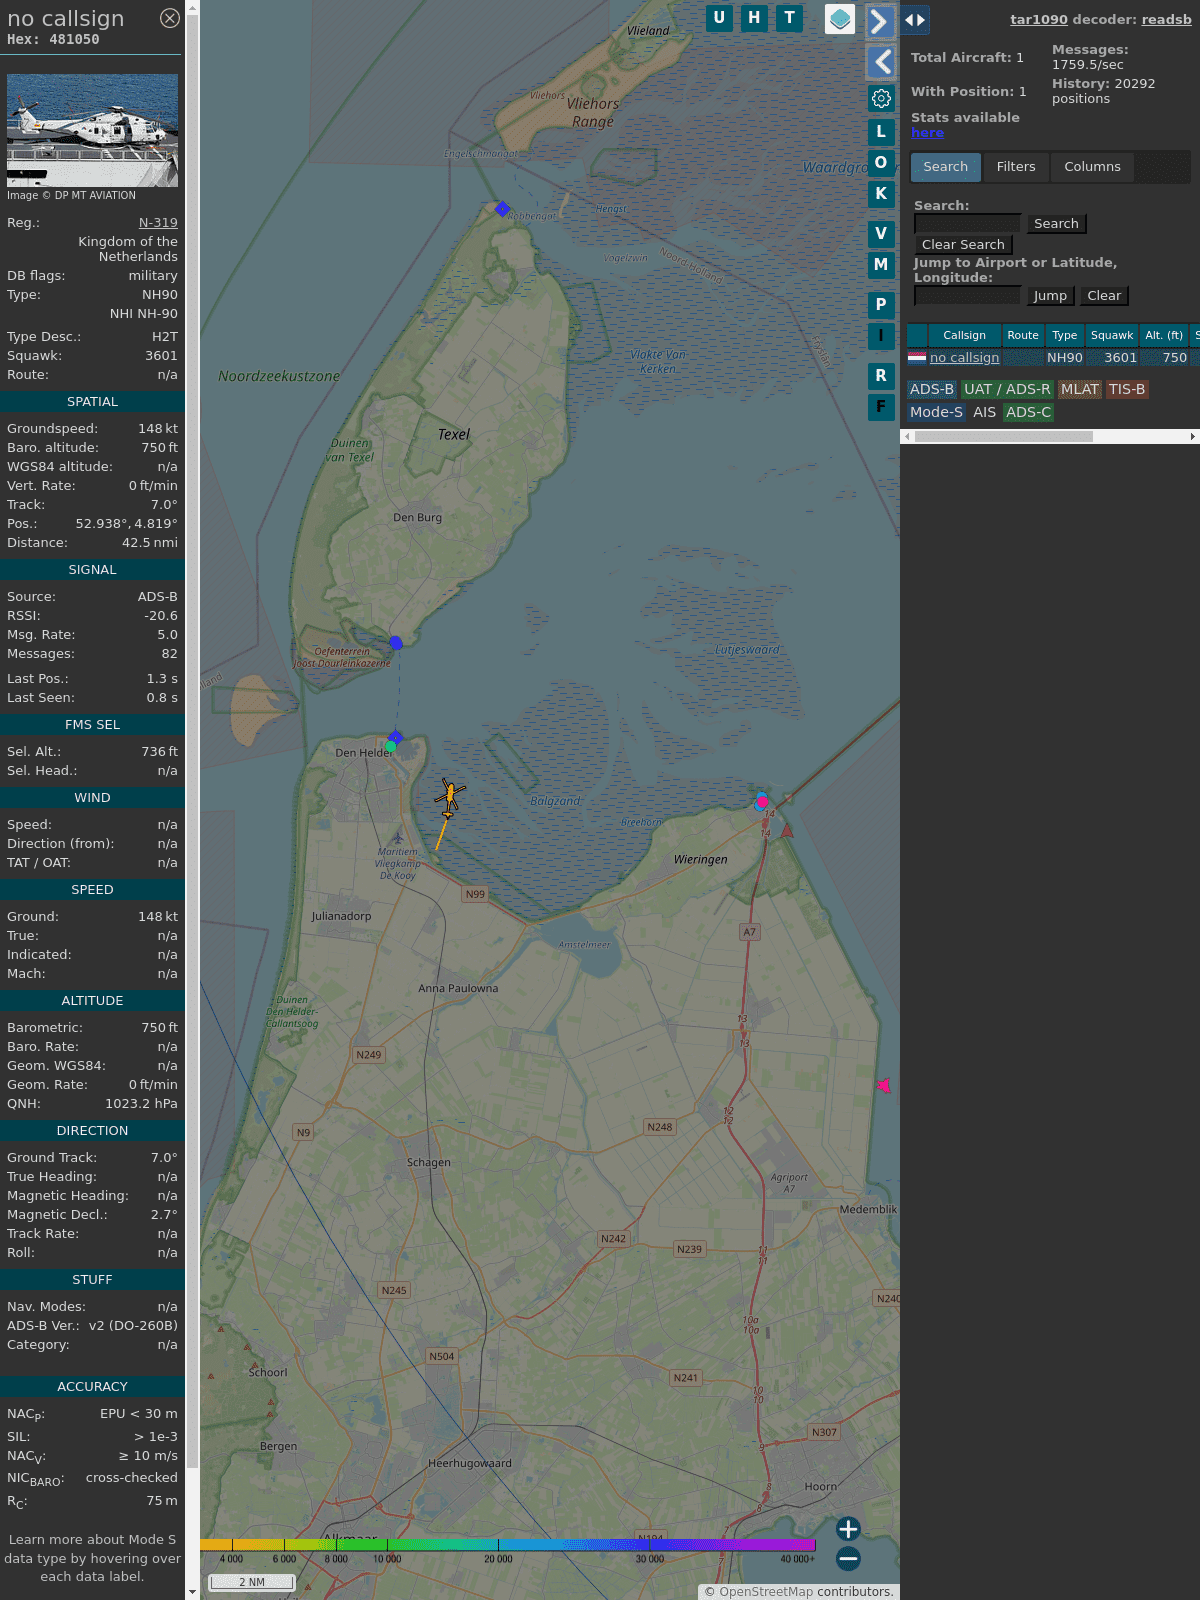The image size is (1200, 1600).
Task: Click the zoom in plus button
Action: (848, 1529)
